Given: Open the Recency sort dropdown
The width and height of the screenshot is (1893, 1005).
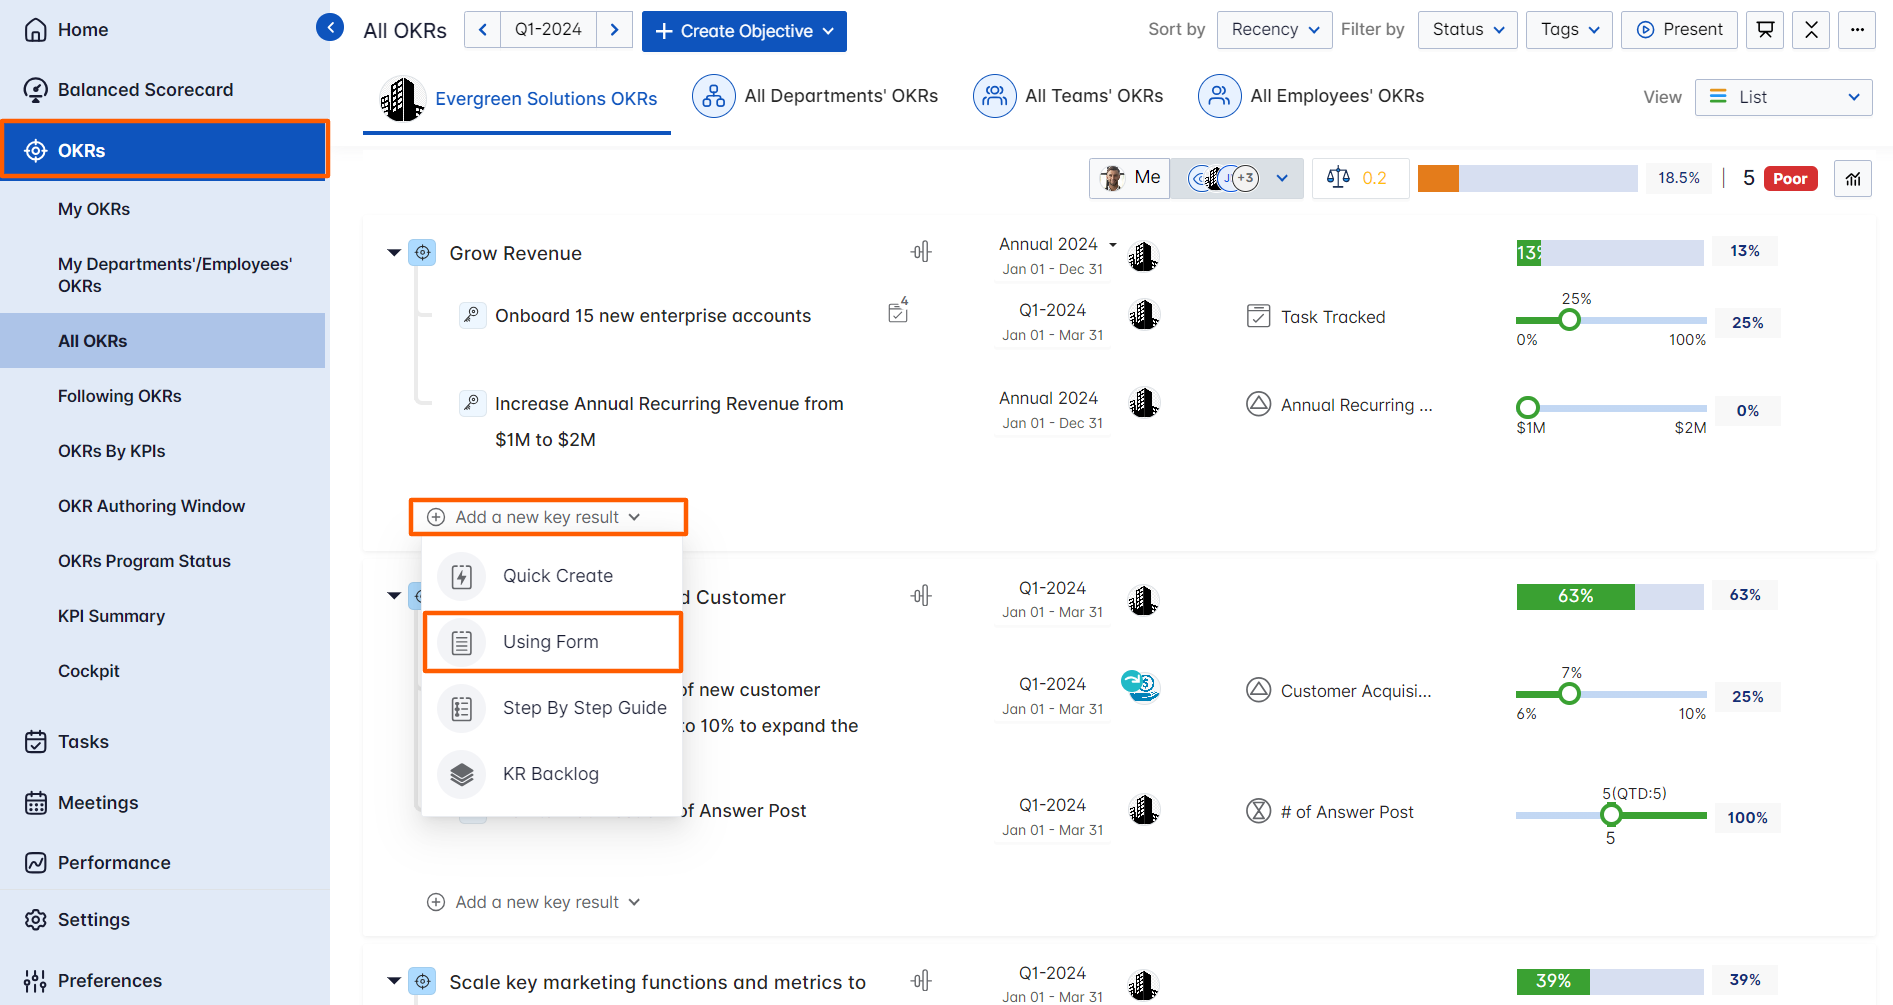Looking at the screenshot, I should click(x=1274, y=30).
